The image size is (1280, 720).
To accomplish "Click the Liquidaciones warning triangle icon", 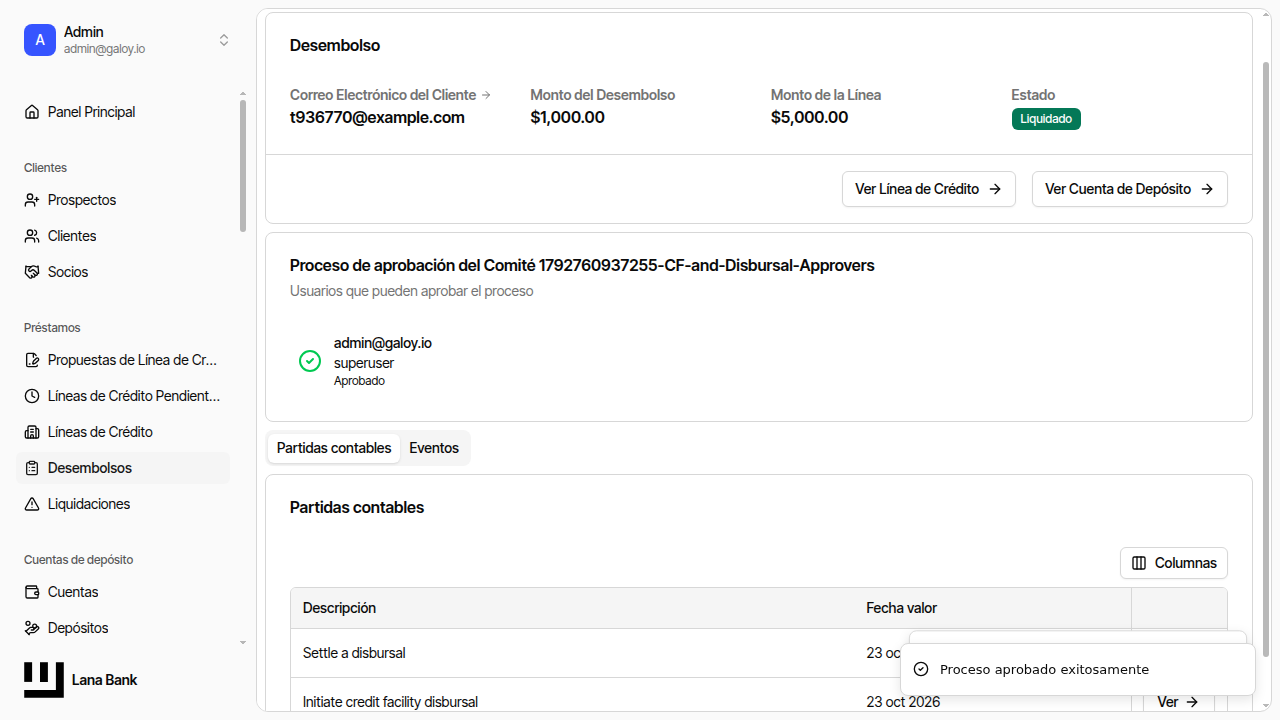I will pos(32,504).
